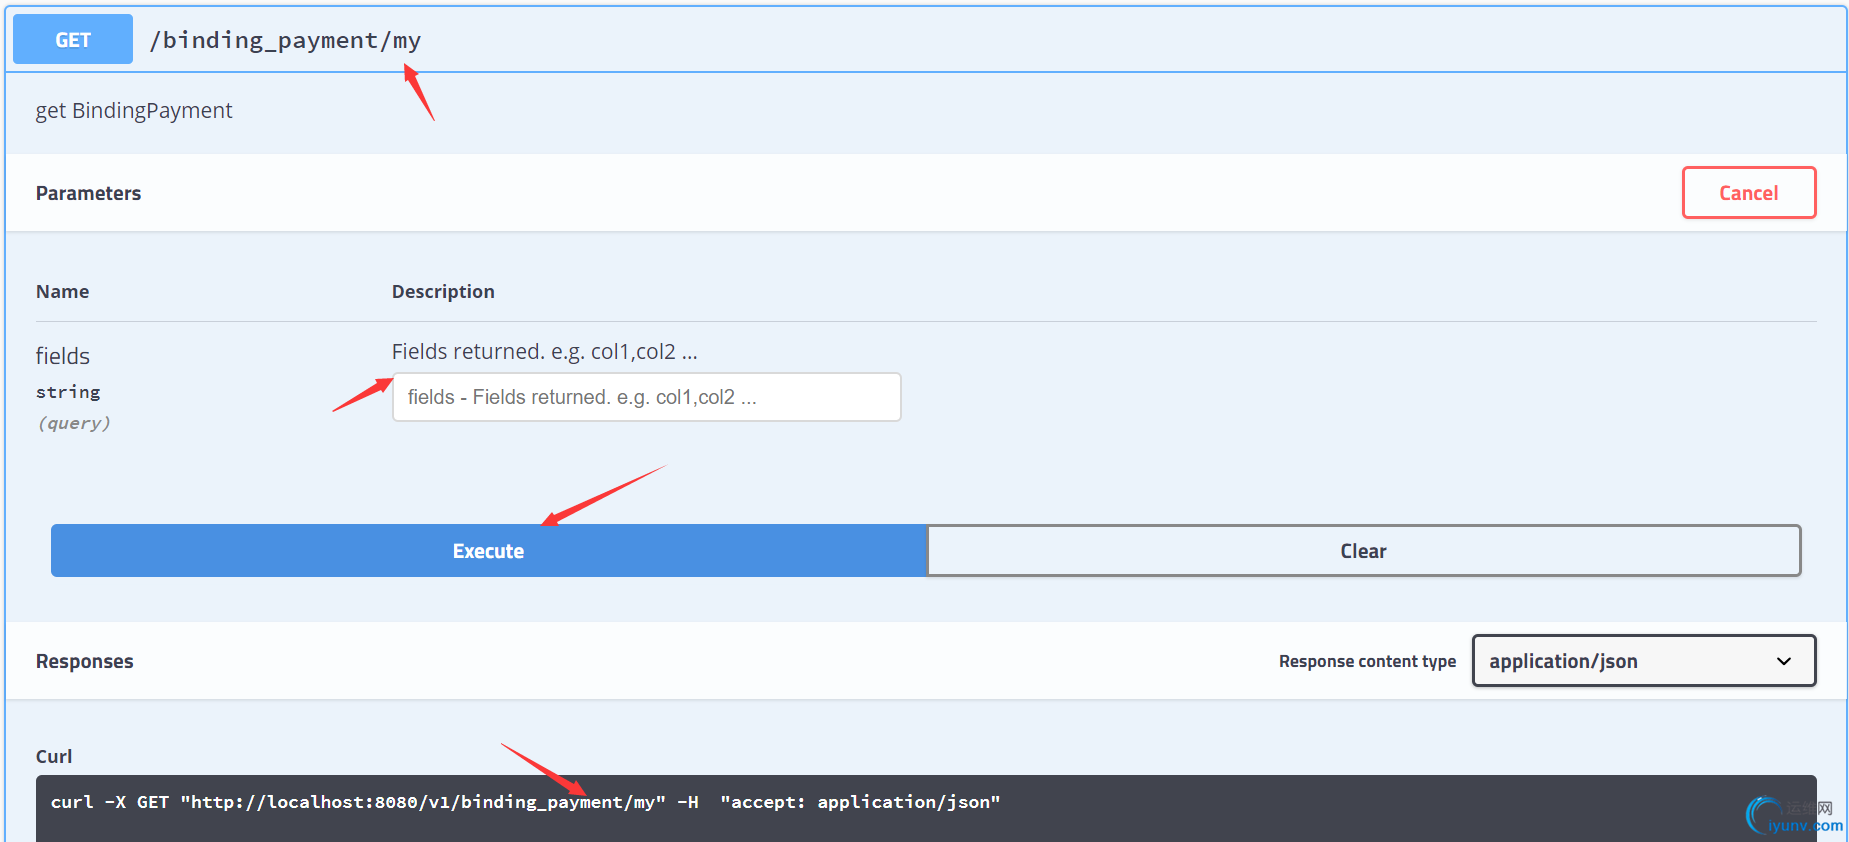Click the Clear button
The width and height of the screenshot is (1849, 842).
[x=1363, y=551]
